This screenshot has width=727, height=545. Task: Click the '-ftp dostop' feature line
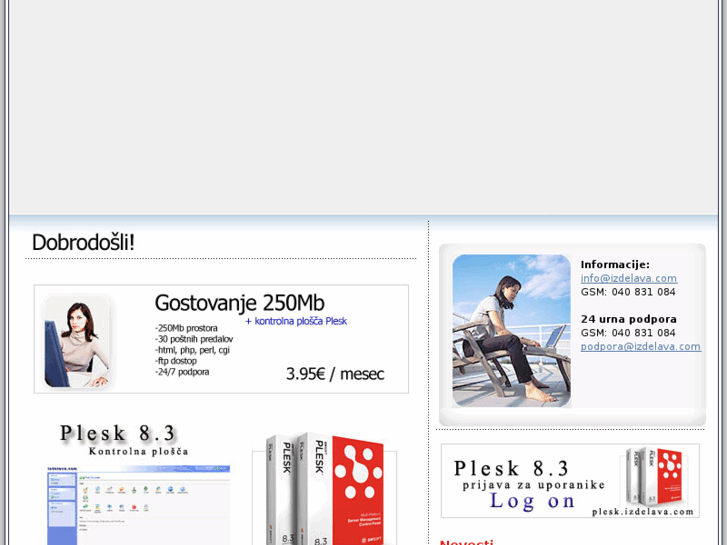[176, 360]
